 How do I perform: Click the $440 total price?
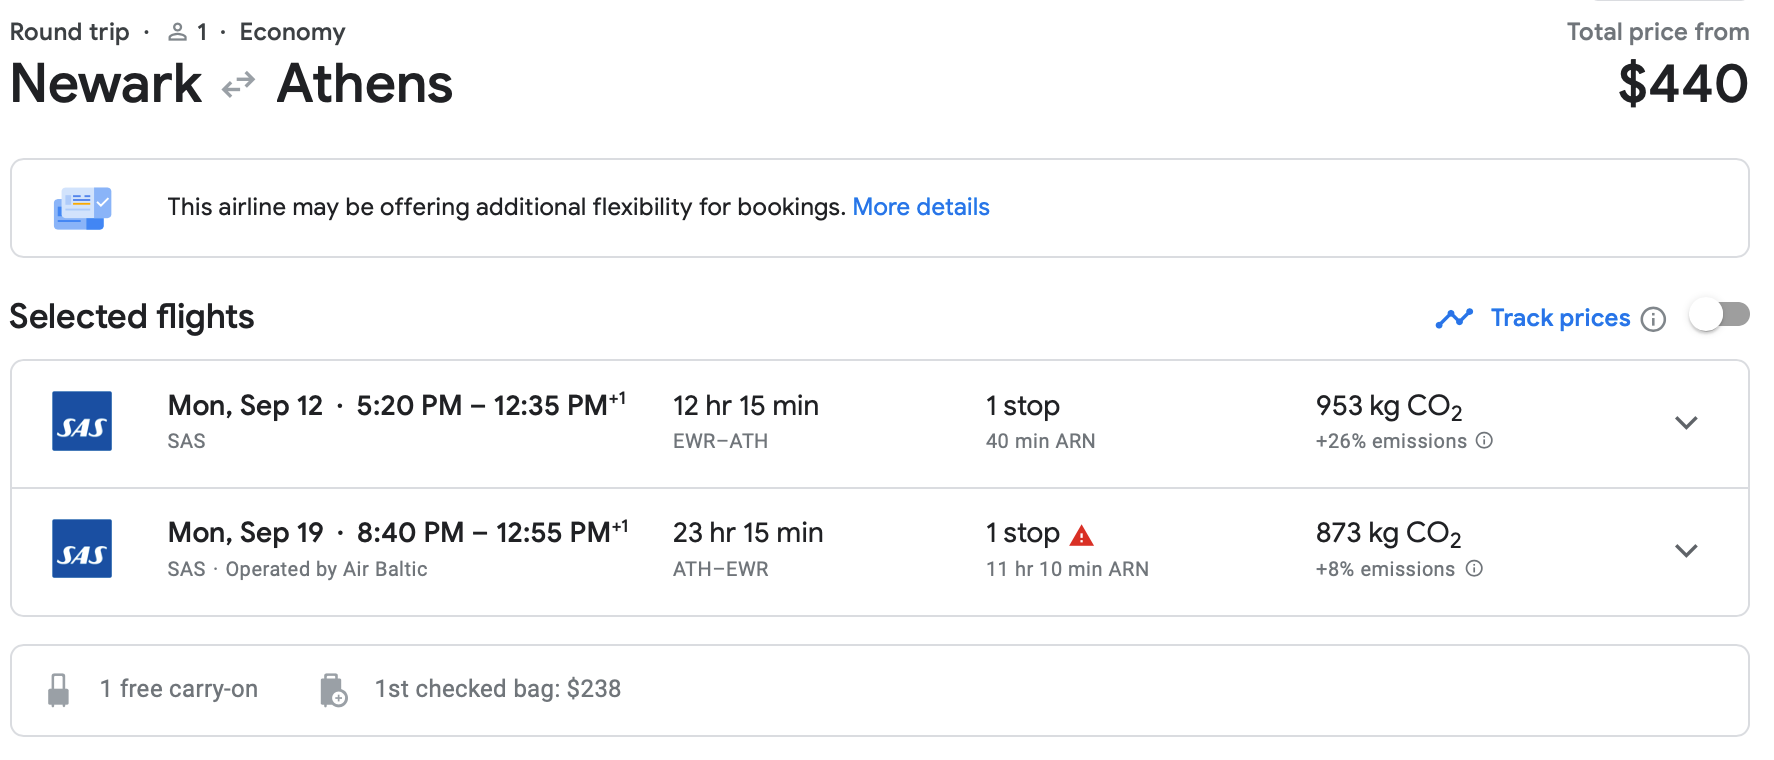(1682, 84)
